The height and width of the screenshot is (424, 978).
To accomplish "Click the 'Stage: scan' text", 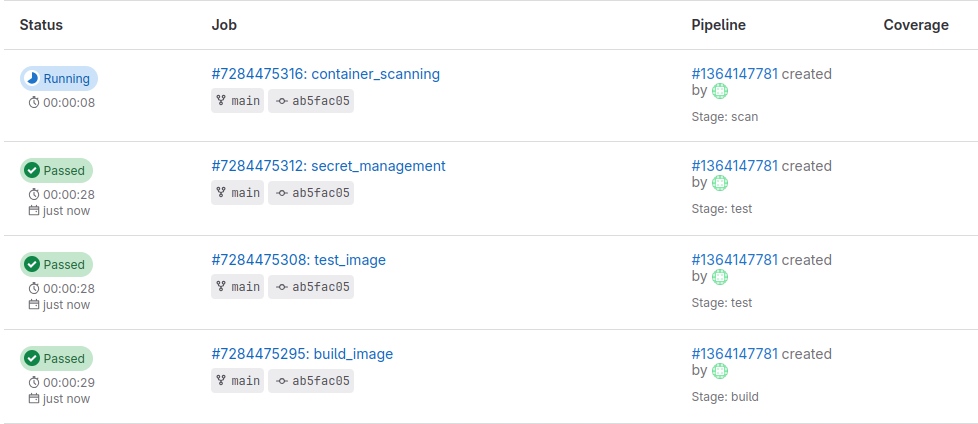I will coord(725,117).
